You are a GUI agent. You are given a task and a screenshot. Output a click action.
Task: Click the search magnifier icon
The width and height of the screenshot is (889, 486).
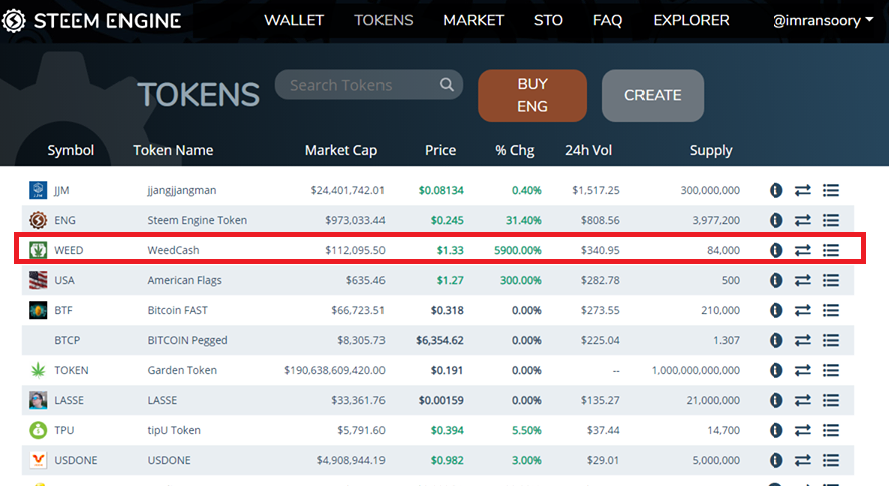[447, 84]
